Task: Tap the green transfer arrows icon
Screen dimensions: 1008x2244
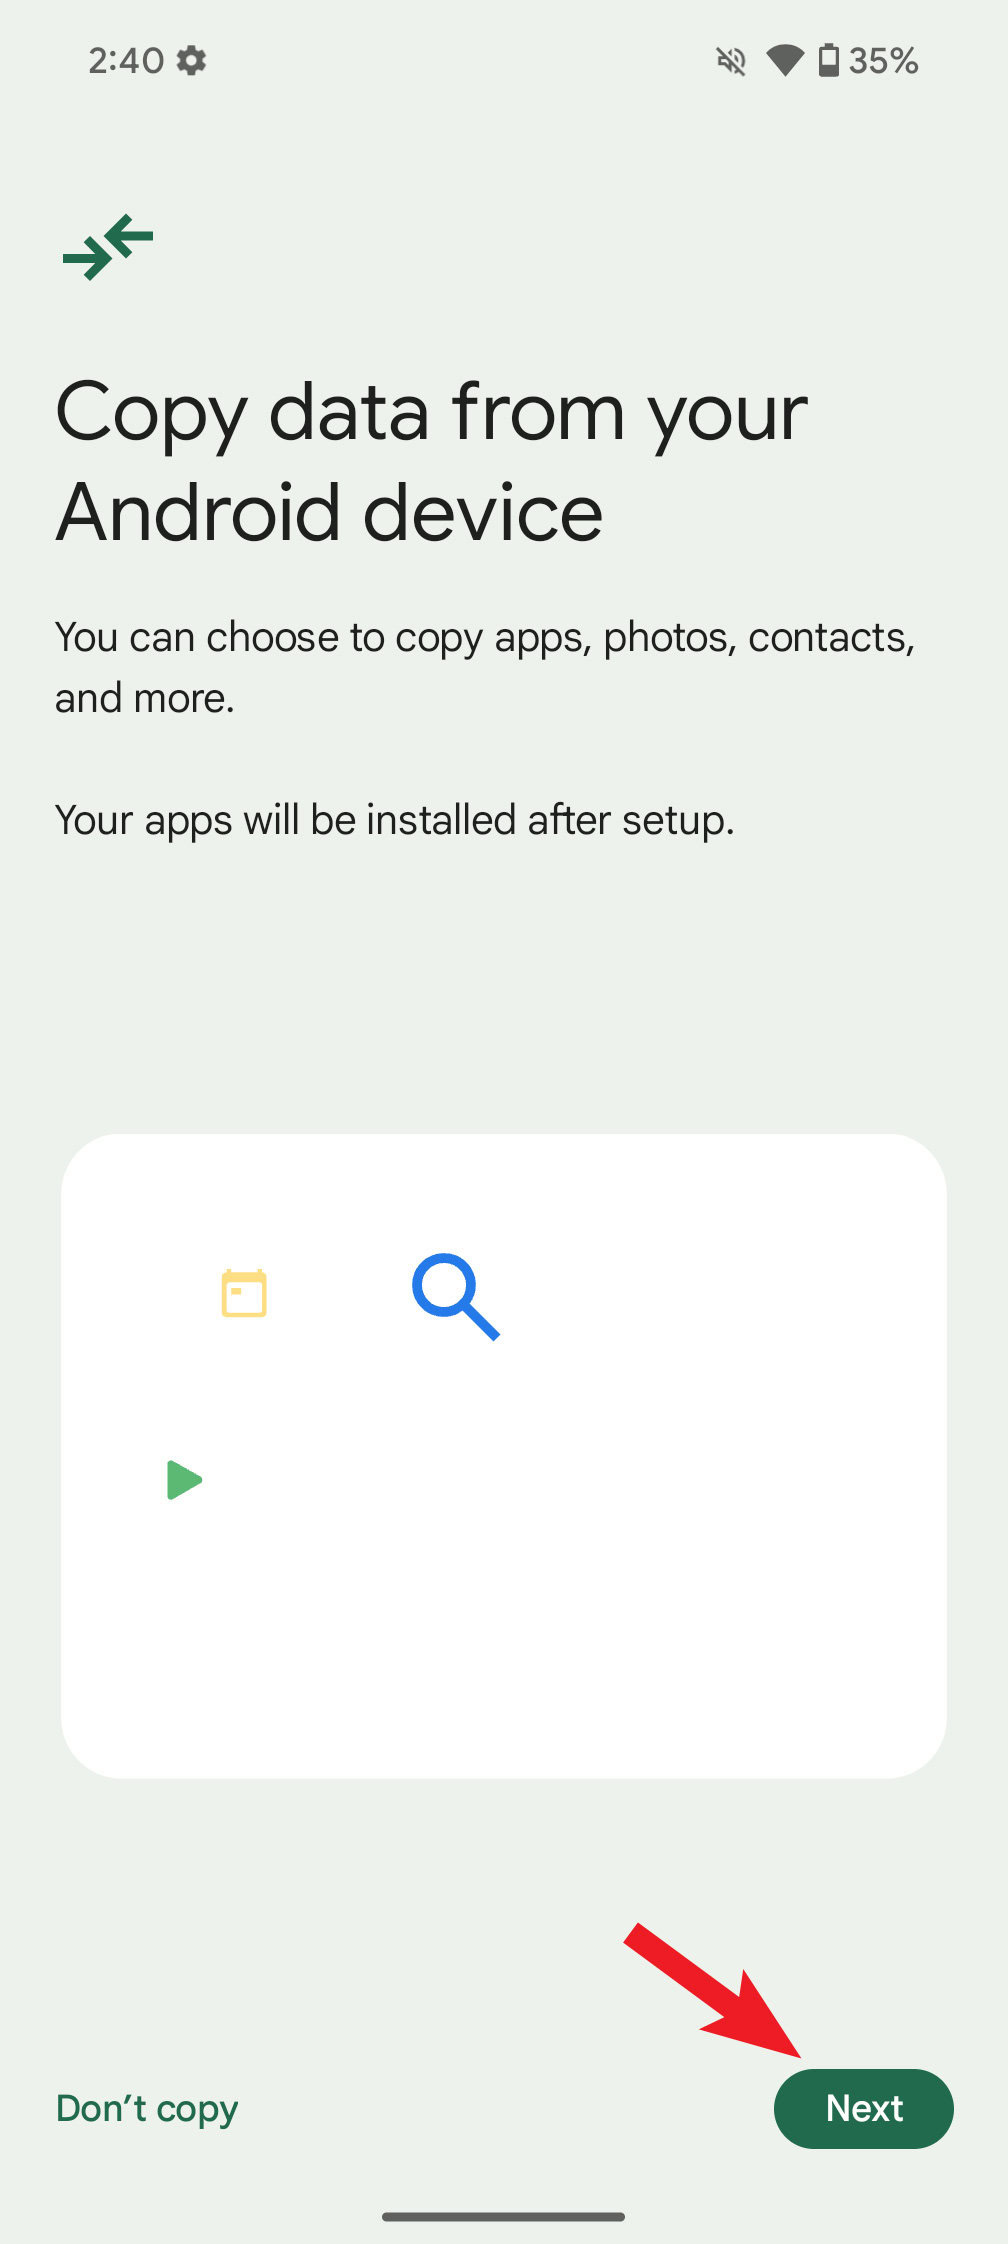Action: coord(108,246)
